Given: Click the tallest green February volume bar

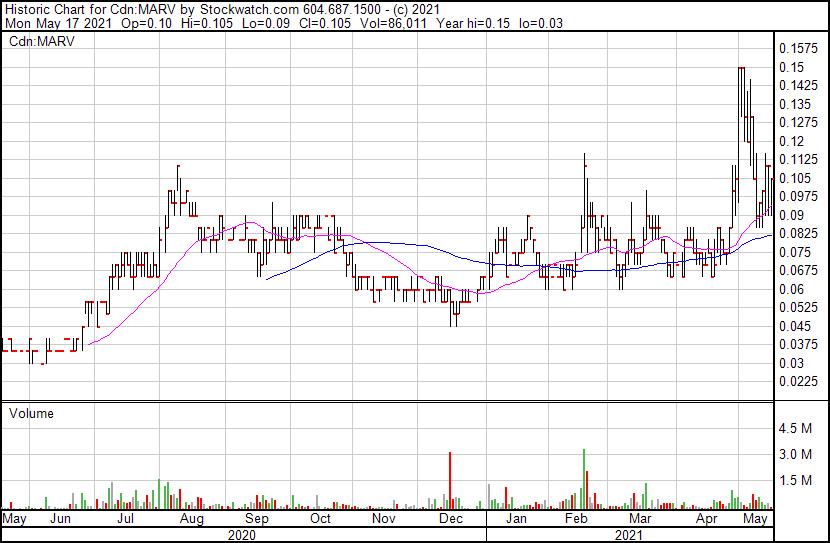Looking at the screenshot, I should pos(583,478).
